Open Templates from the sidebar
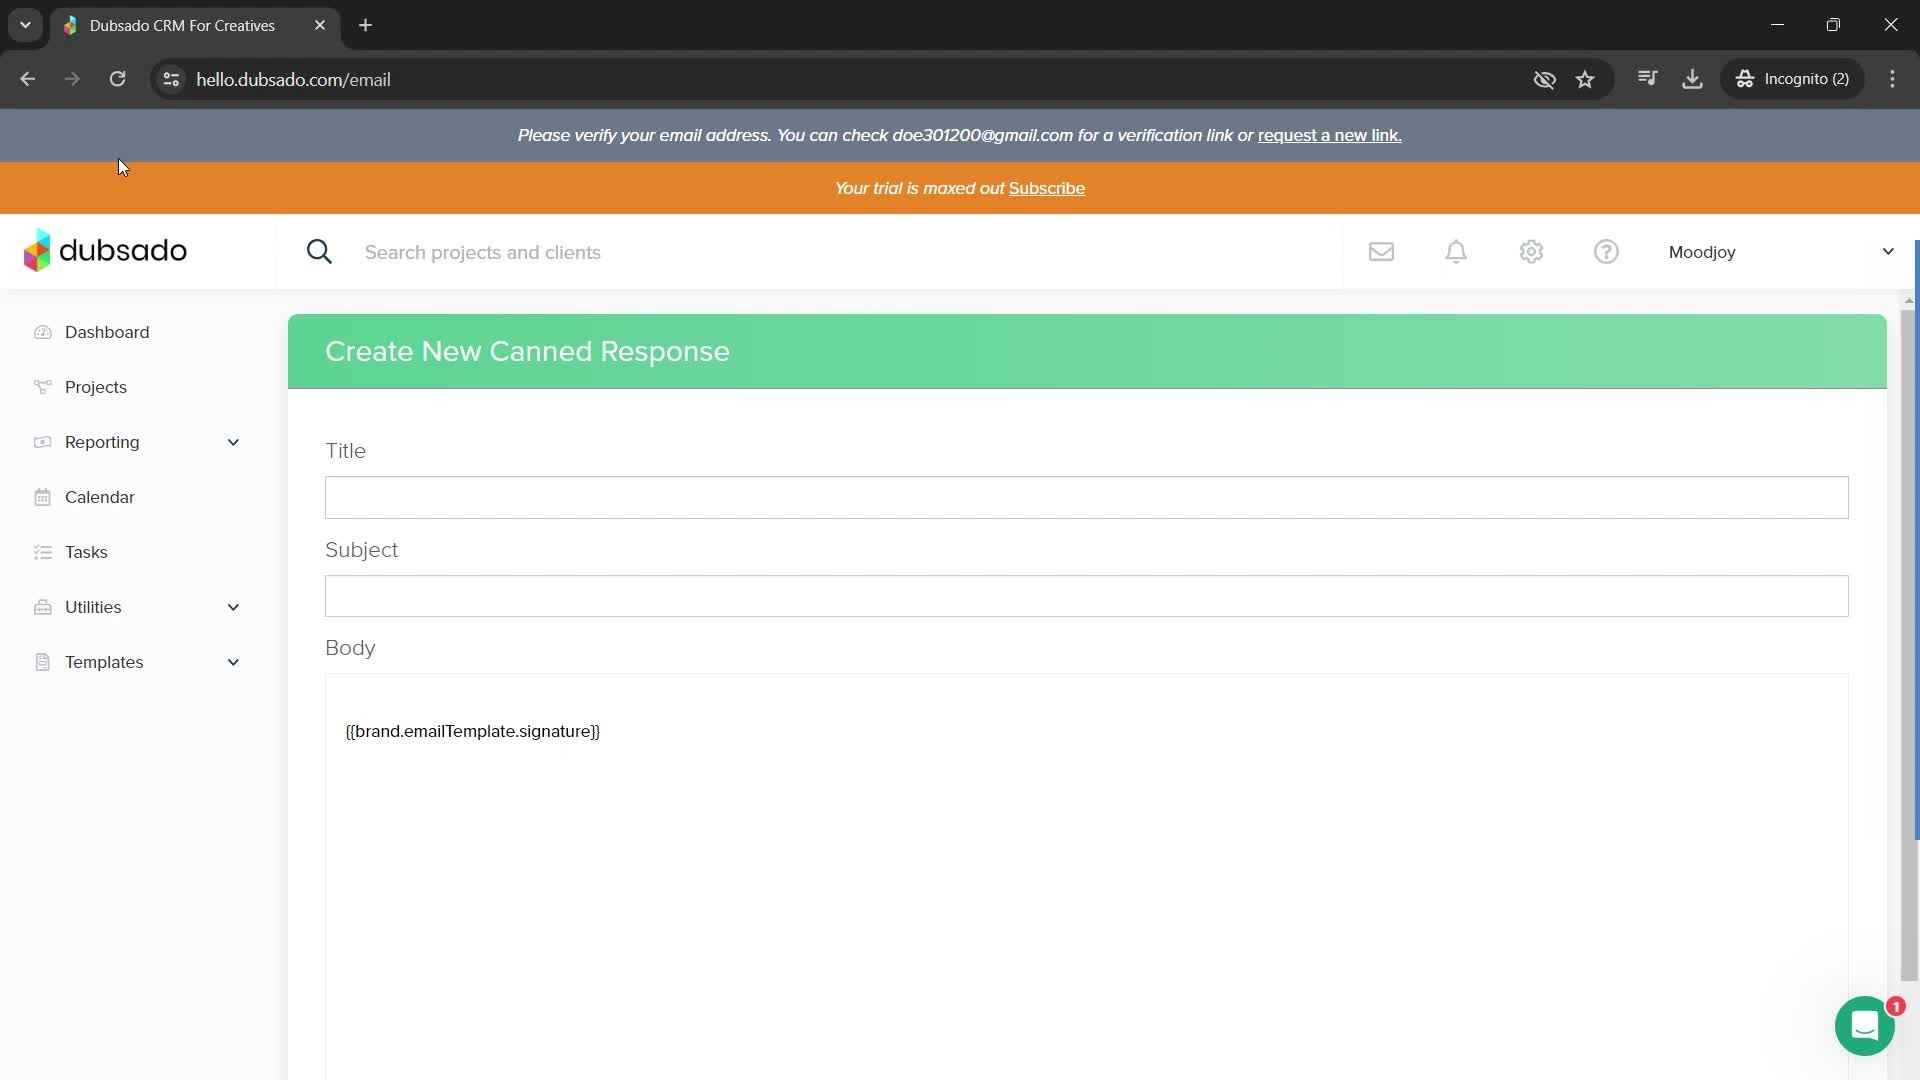This screenshot has width=1920, height=1080. click(104, 662)
